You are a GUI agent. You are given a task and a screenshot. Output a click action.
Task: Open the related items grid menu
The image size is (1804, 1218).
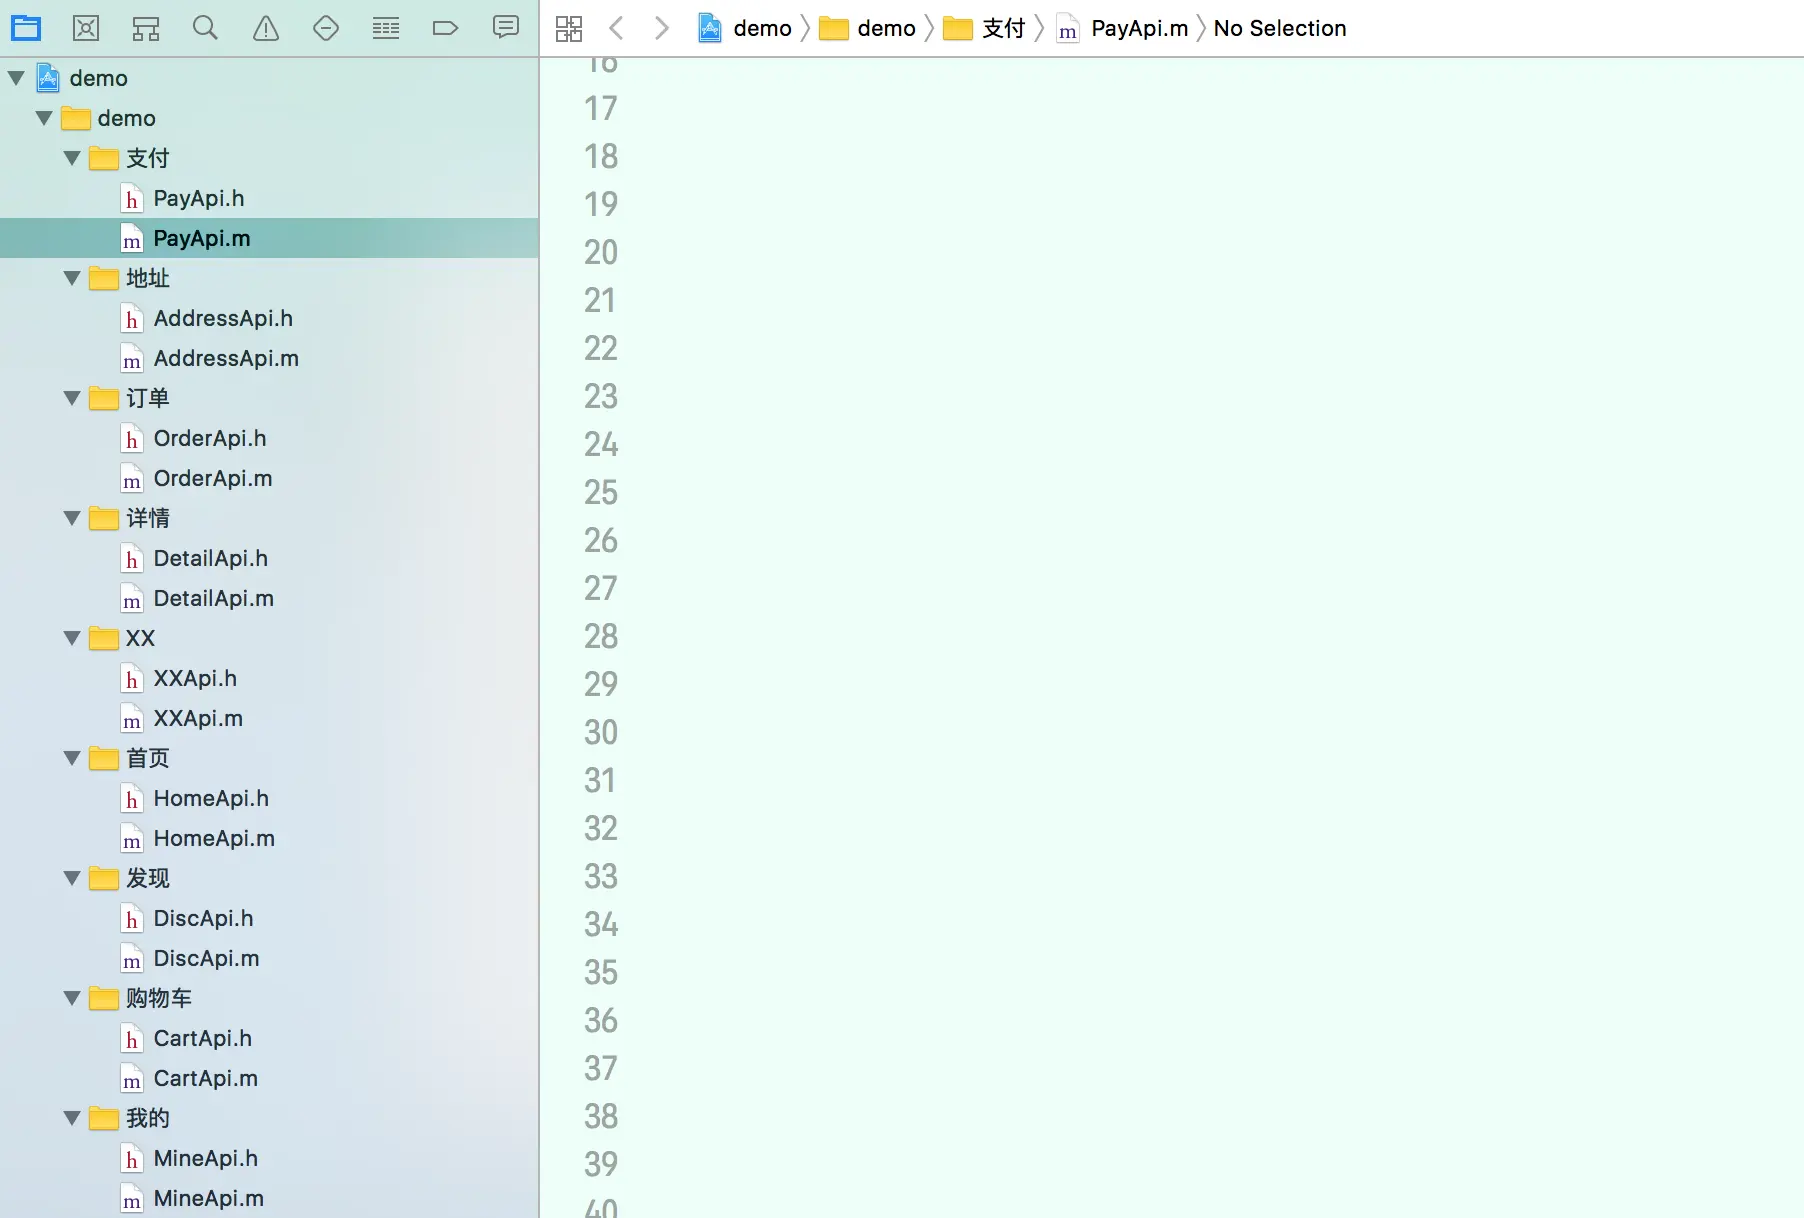(569, 28)
